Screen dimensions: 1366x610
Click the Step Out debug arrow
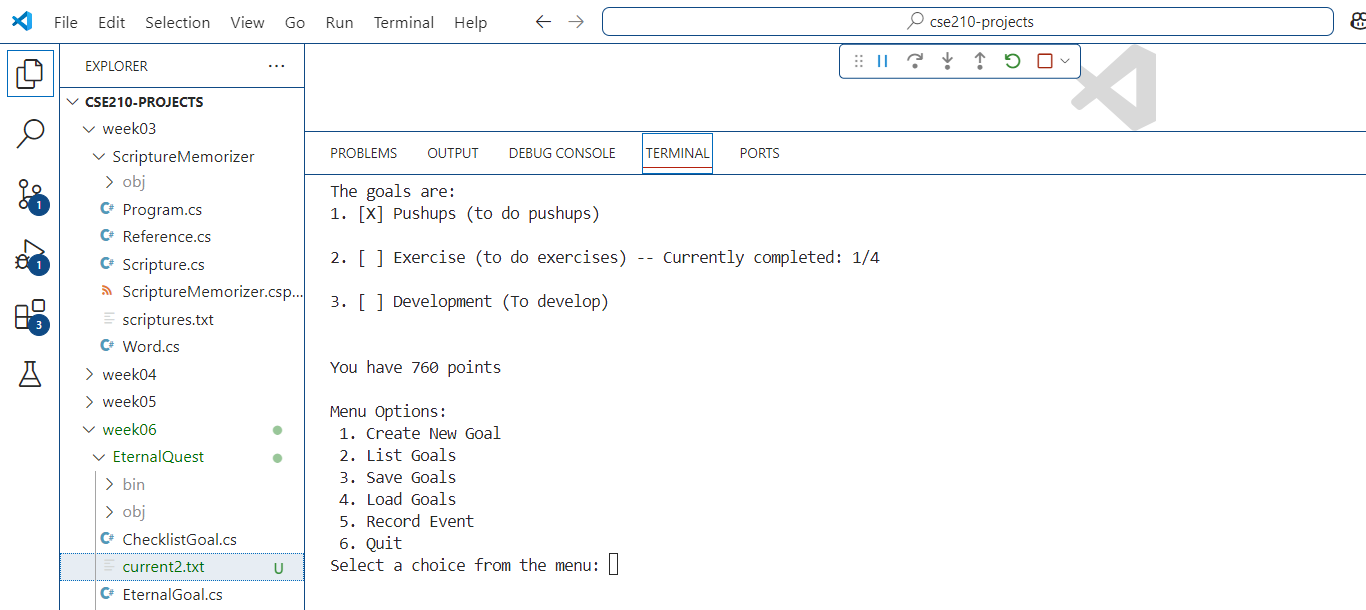coord(980,61)
